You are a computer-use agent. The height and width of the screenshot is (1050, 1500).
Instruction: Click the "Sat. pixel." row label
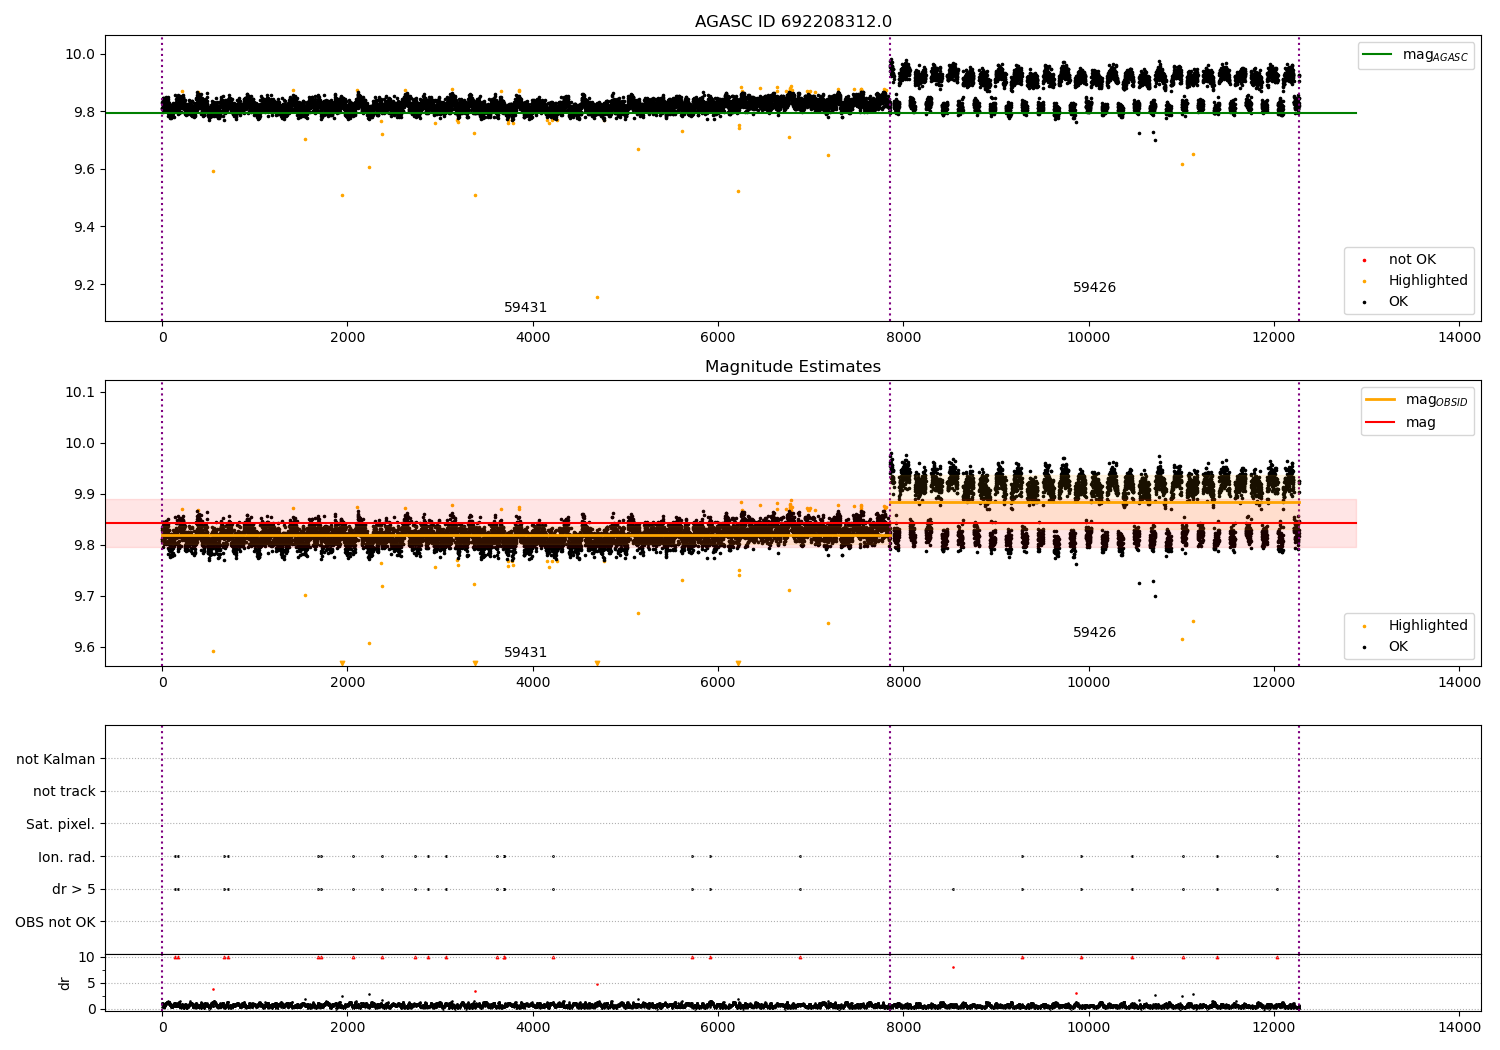pyautogui.click(x=61, y=824)
